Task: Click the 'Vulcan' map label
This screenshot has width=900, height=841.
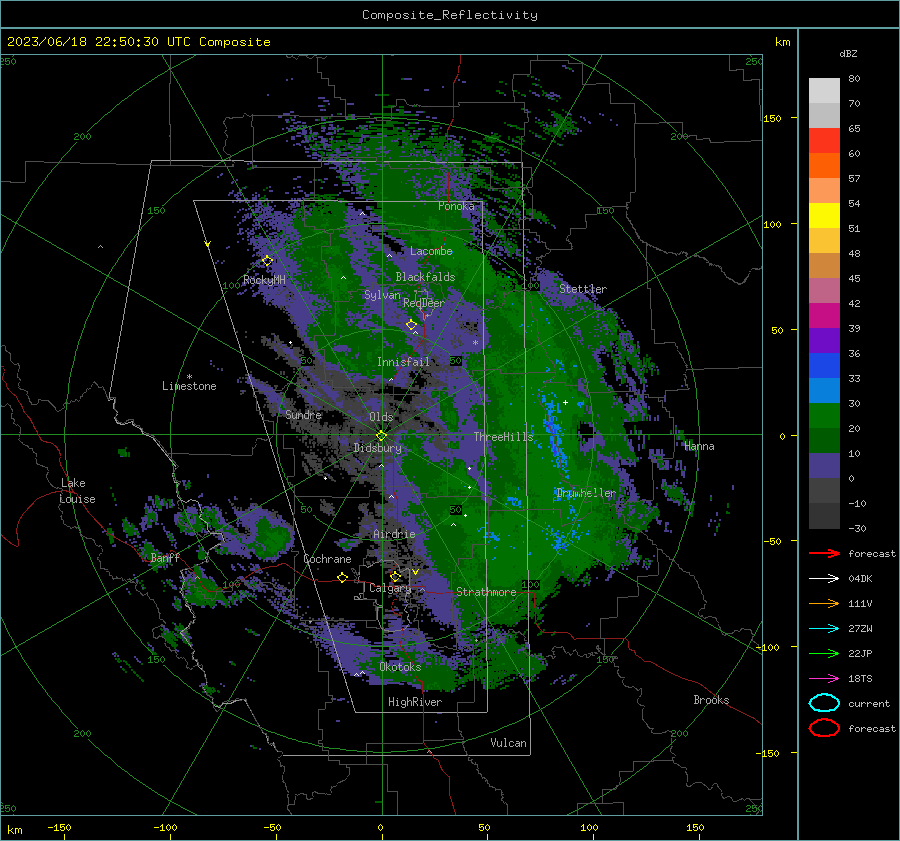Action: click(508, 743)
